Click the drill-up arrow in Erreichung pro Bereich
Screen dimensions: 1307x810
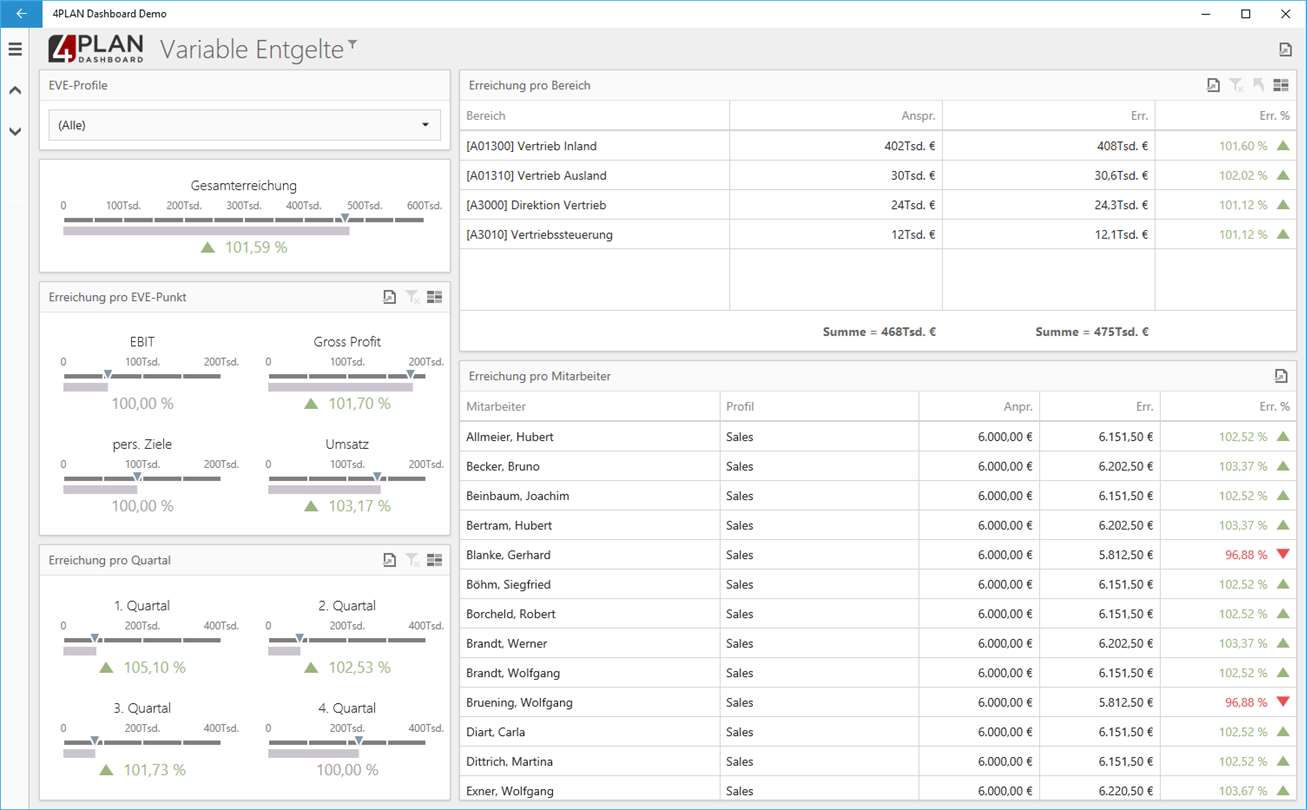(1259, 86)
